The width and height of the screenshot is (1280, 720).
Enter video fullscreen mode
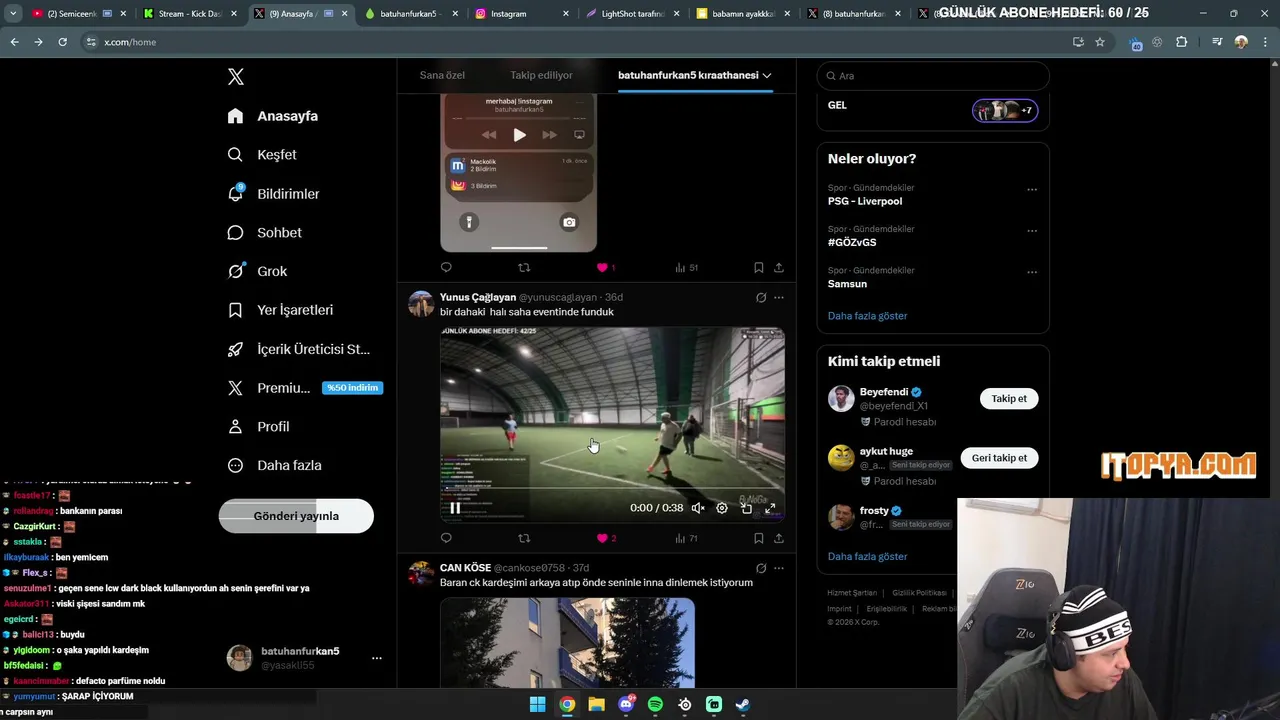coord(770,508)
